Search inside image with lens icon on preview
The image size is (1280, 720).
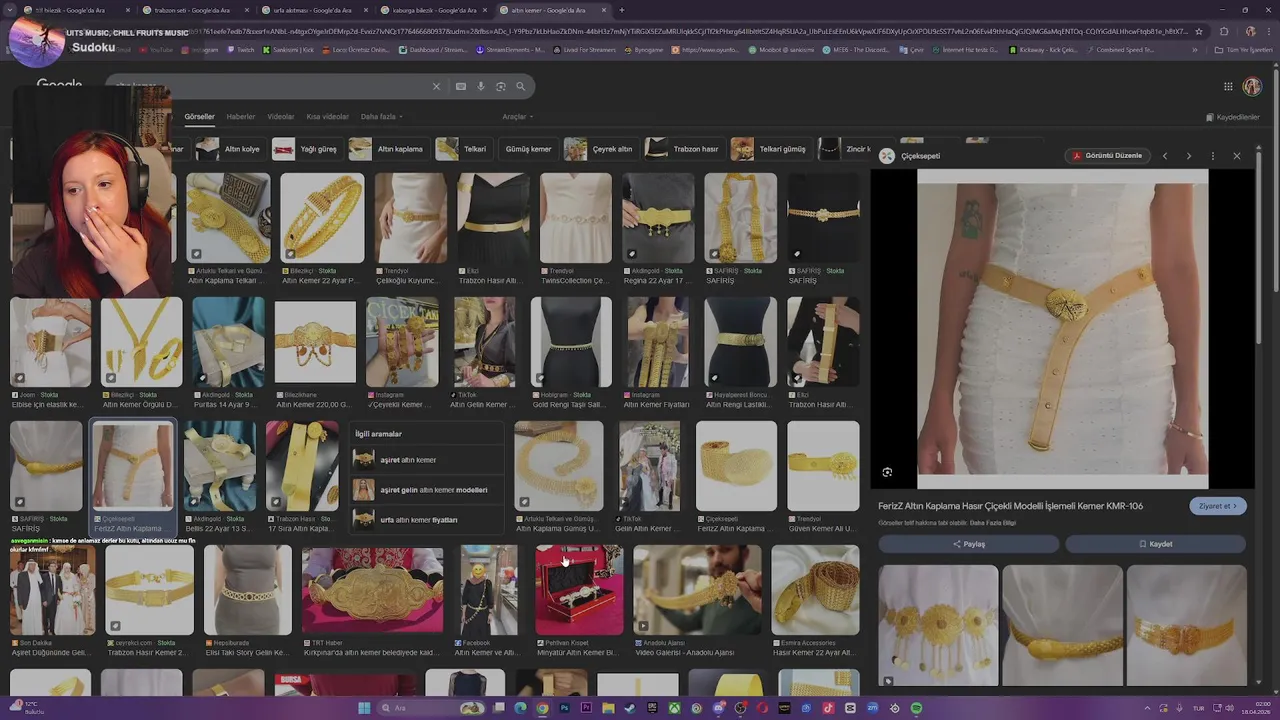point(887,472)
